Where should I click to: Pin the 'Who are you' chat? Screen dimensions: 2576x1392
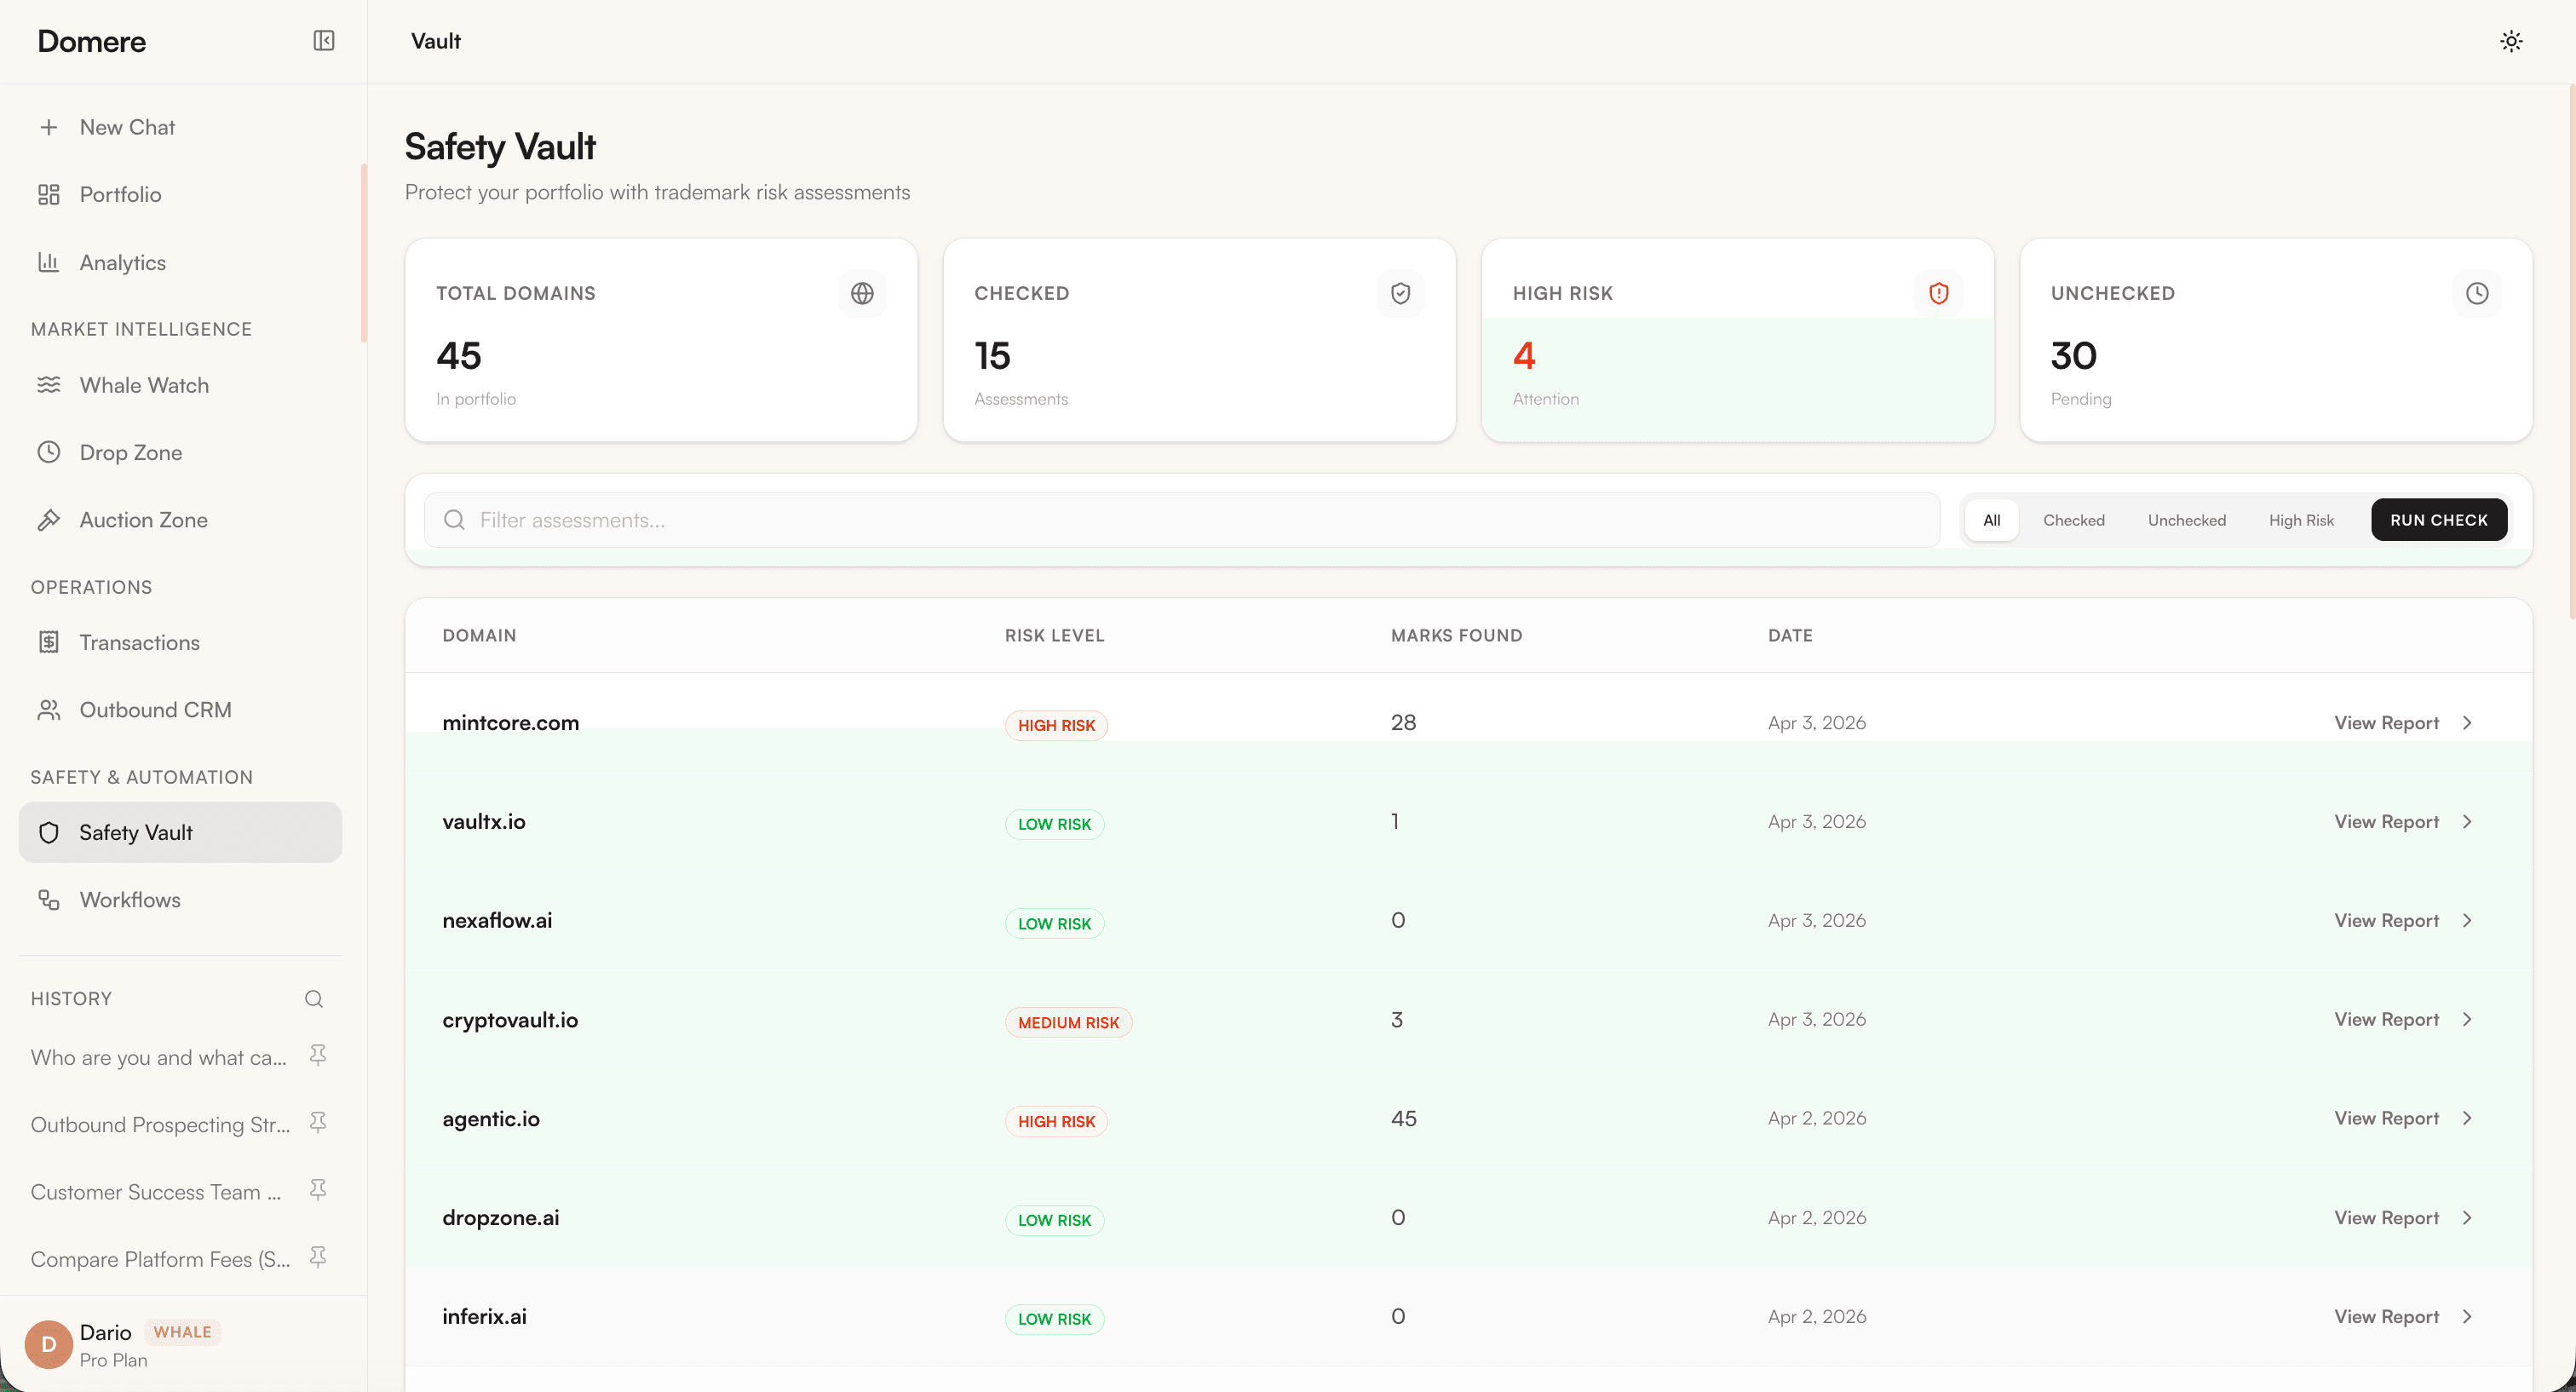coord(318,1056)
